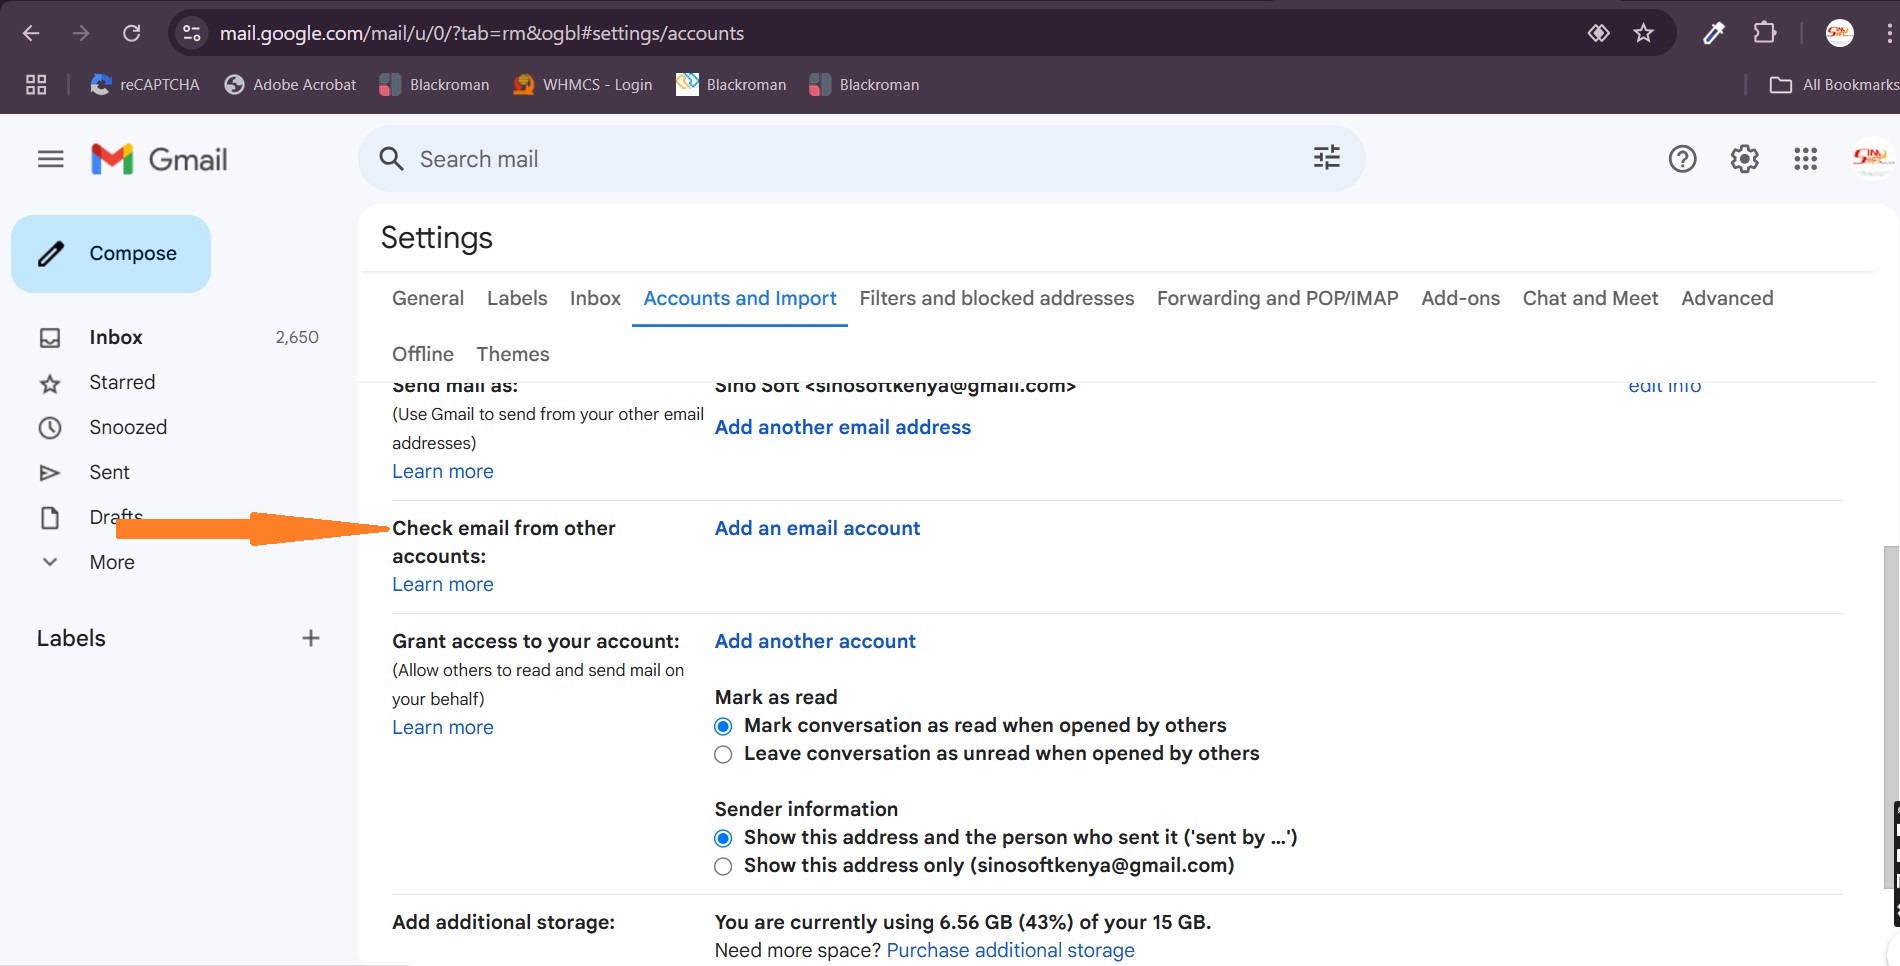This screenshot has width=1900, height=966.
Task: Select Mark conversation as read option
Action: pos(723,726)
